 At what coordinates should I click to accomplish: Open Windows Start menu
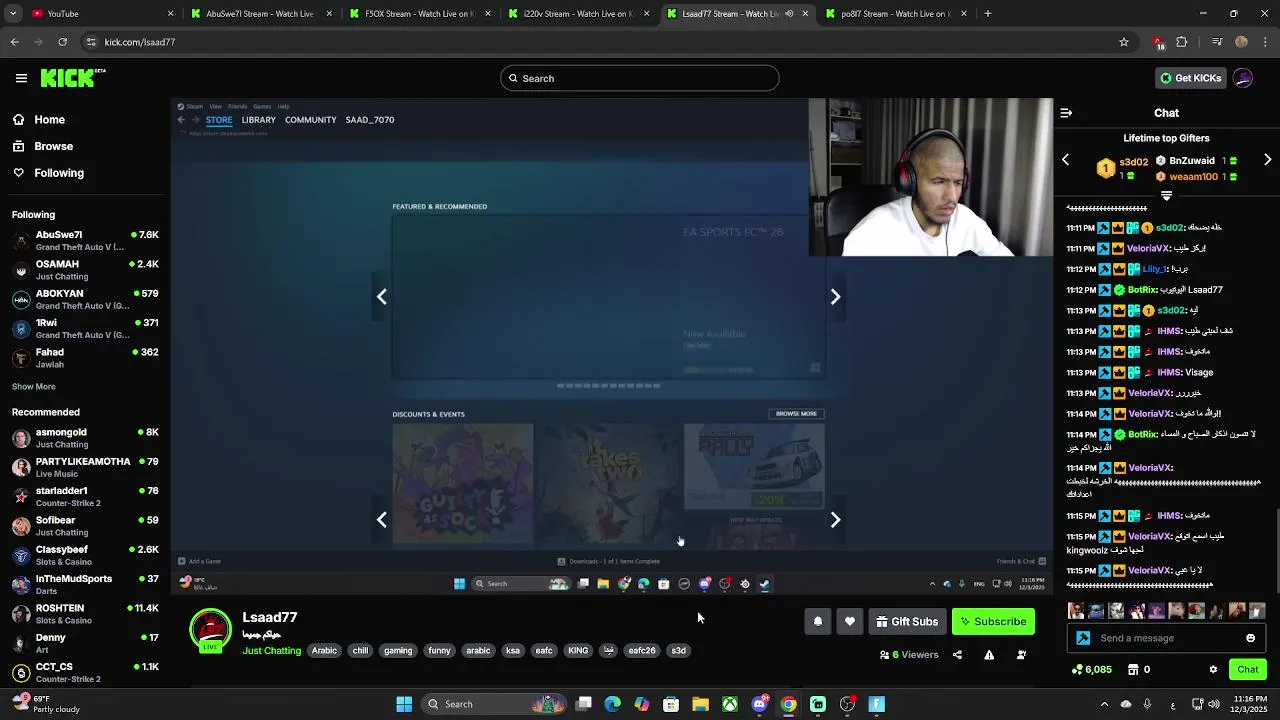404,704
